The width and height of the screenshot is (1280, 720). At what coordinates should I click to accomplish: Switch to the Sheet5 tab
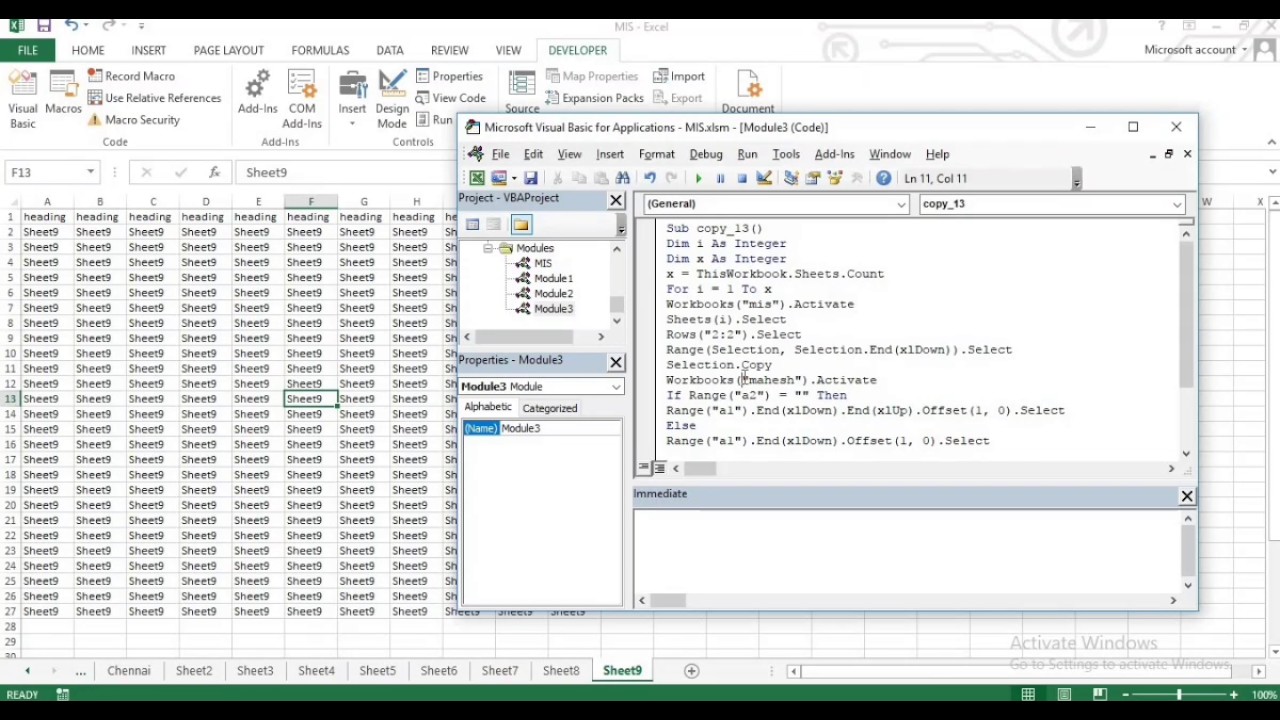pos(378,671)
